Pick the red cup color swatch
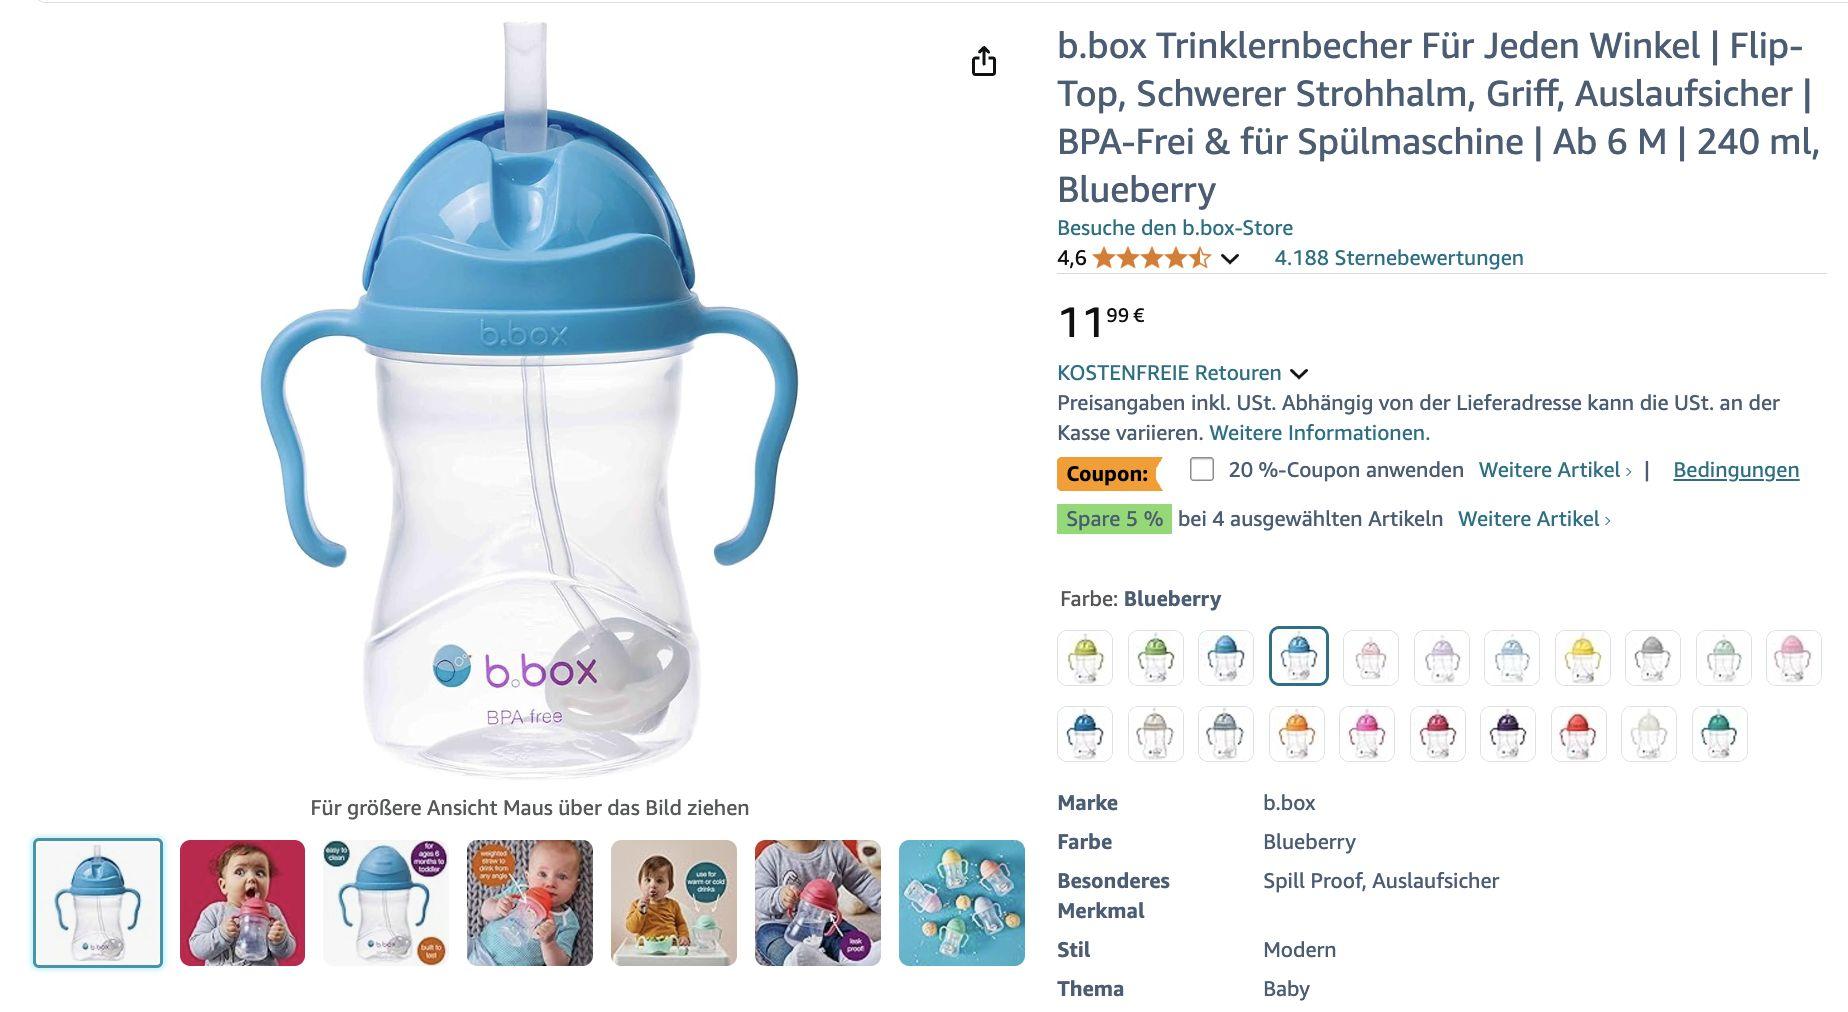The height and width of the screenshot is (1012, 1848). tap(1578, 733)
